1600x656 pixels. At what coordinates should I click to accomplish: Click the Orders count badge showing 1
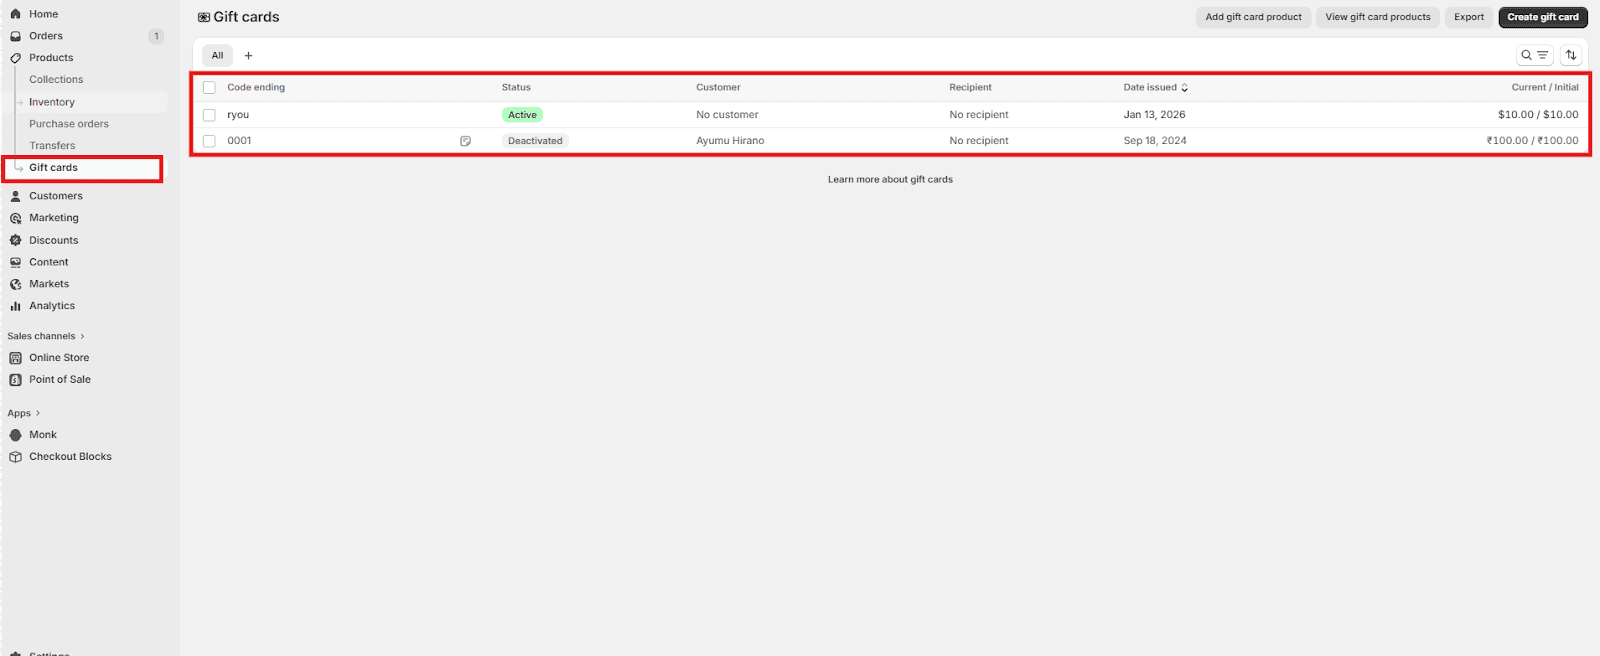coord(156,36)
